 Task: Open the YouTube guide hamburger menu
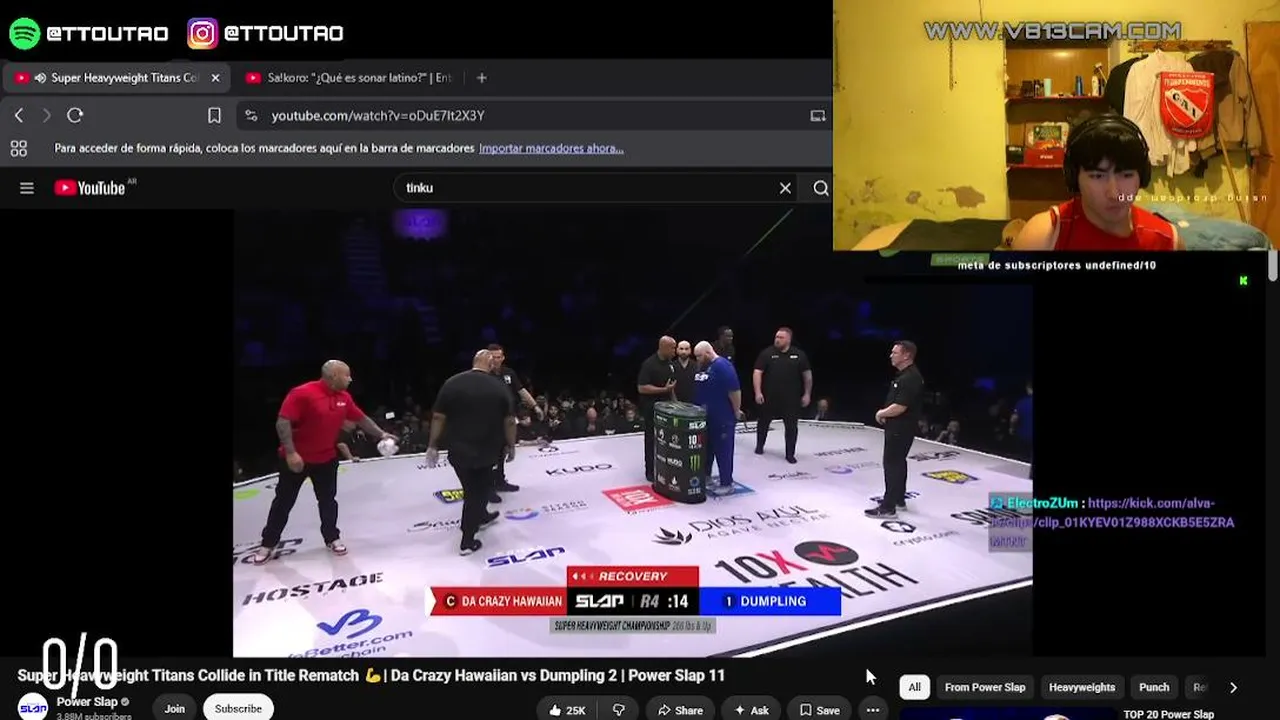tap(27, 188)
